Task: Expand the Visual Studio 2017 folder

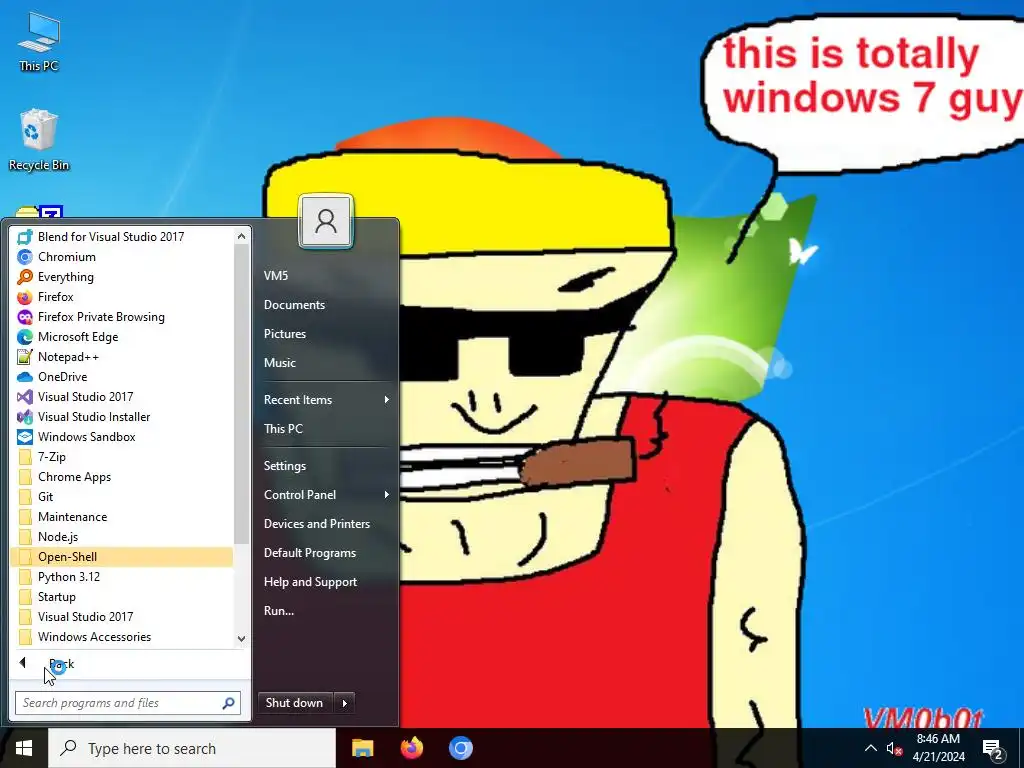Action: point(121,616)
